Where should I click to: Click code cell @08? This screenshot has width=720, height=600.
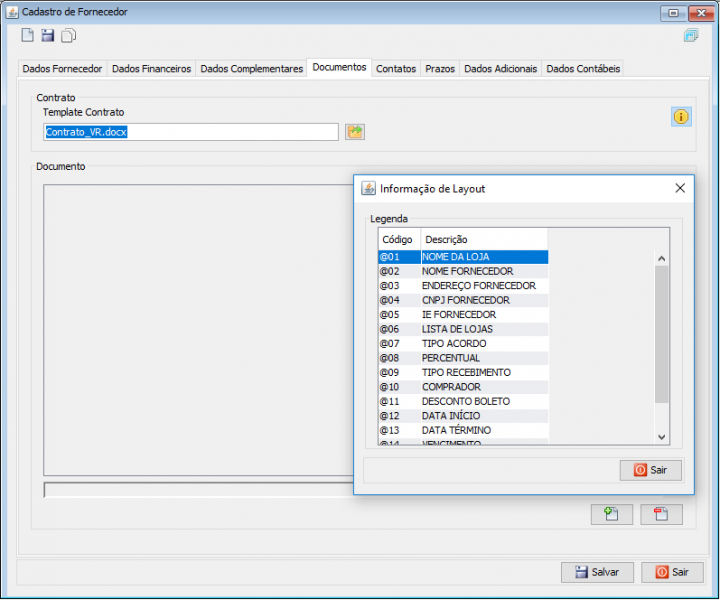tap(399, 358)
